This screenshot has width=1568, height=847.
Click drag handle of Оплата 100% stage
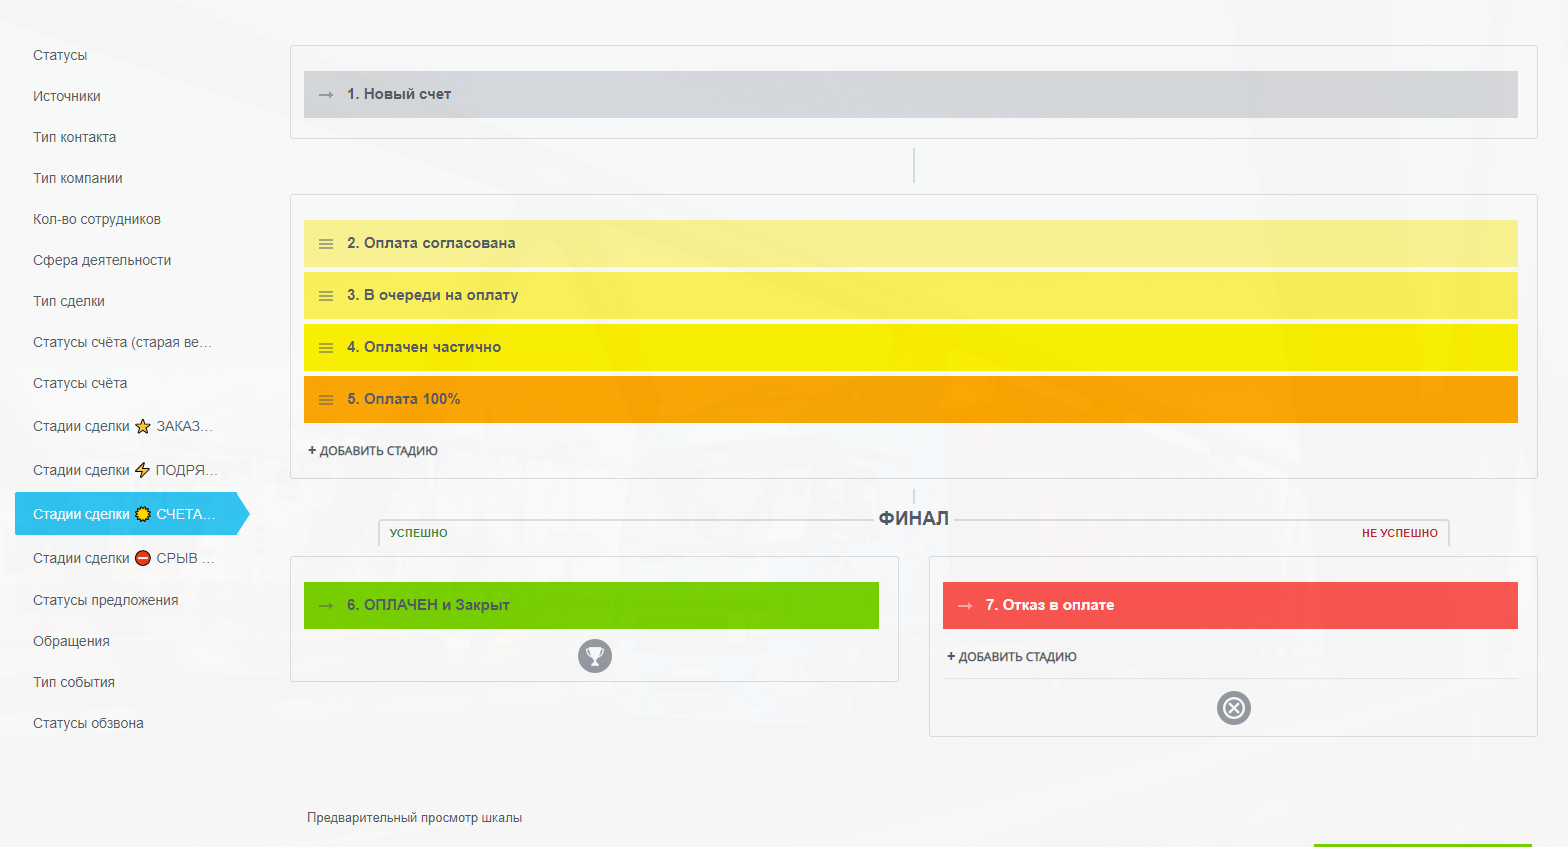click(x=326, y=400)
